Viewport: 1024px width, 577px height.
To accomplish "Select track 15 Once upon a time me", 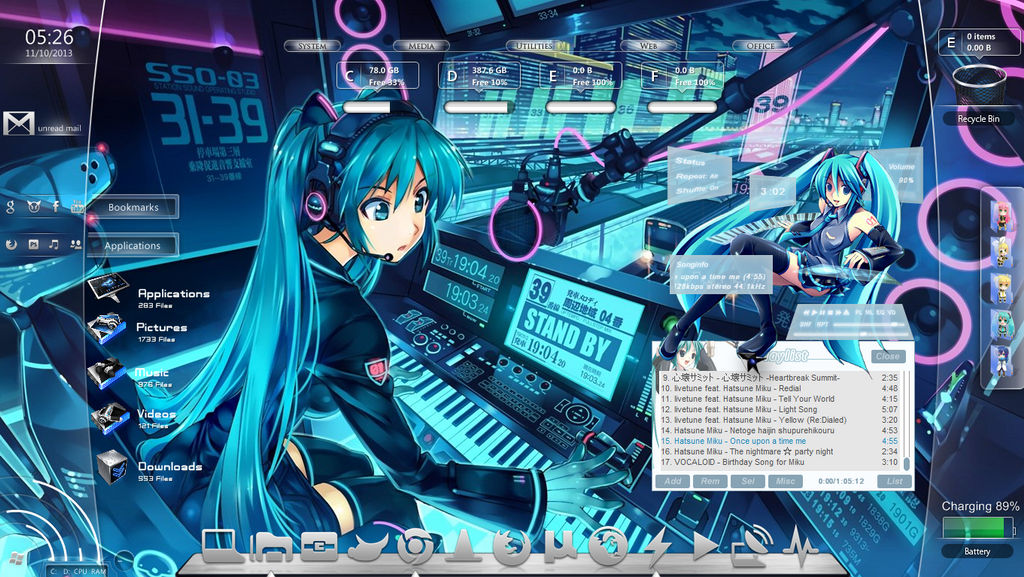I will coord(778,441).
